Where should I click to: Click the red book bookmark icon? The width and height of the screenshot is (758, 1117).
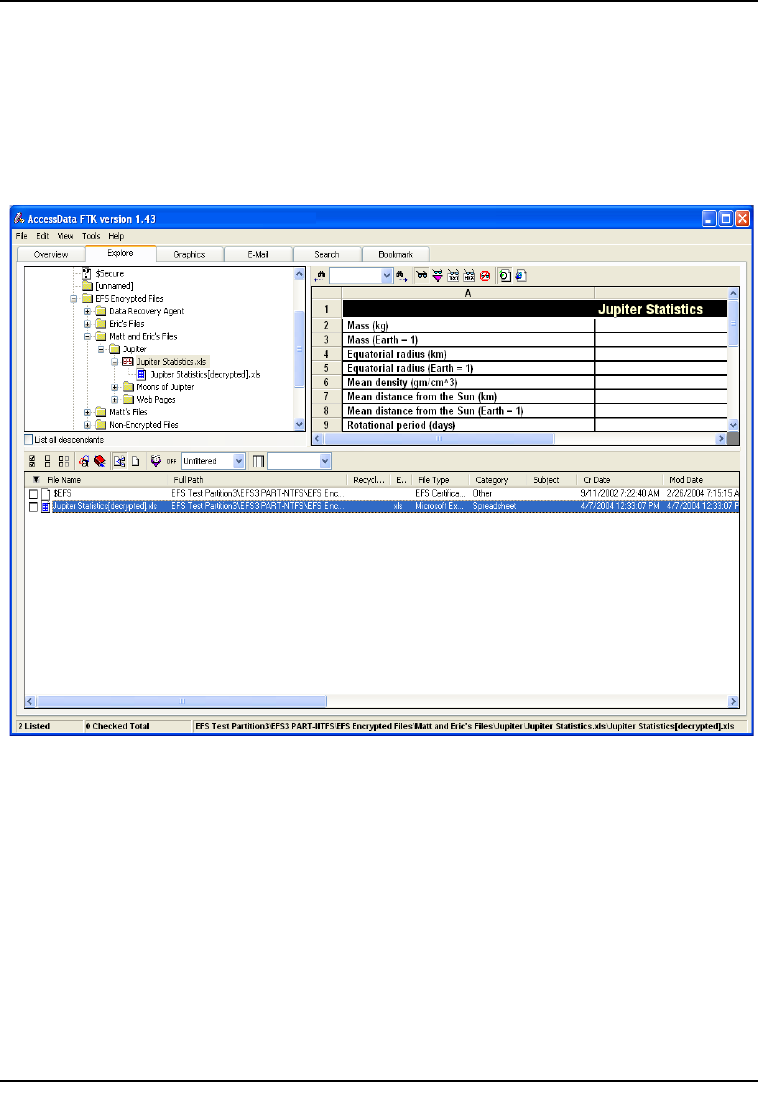(100, 462)
